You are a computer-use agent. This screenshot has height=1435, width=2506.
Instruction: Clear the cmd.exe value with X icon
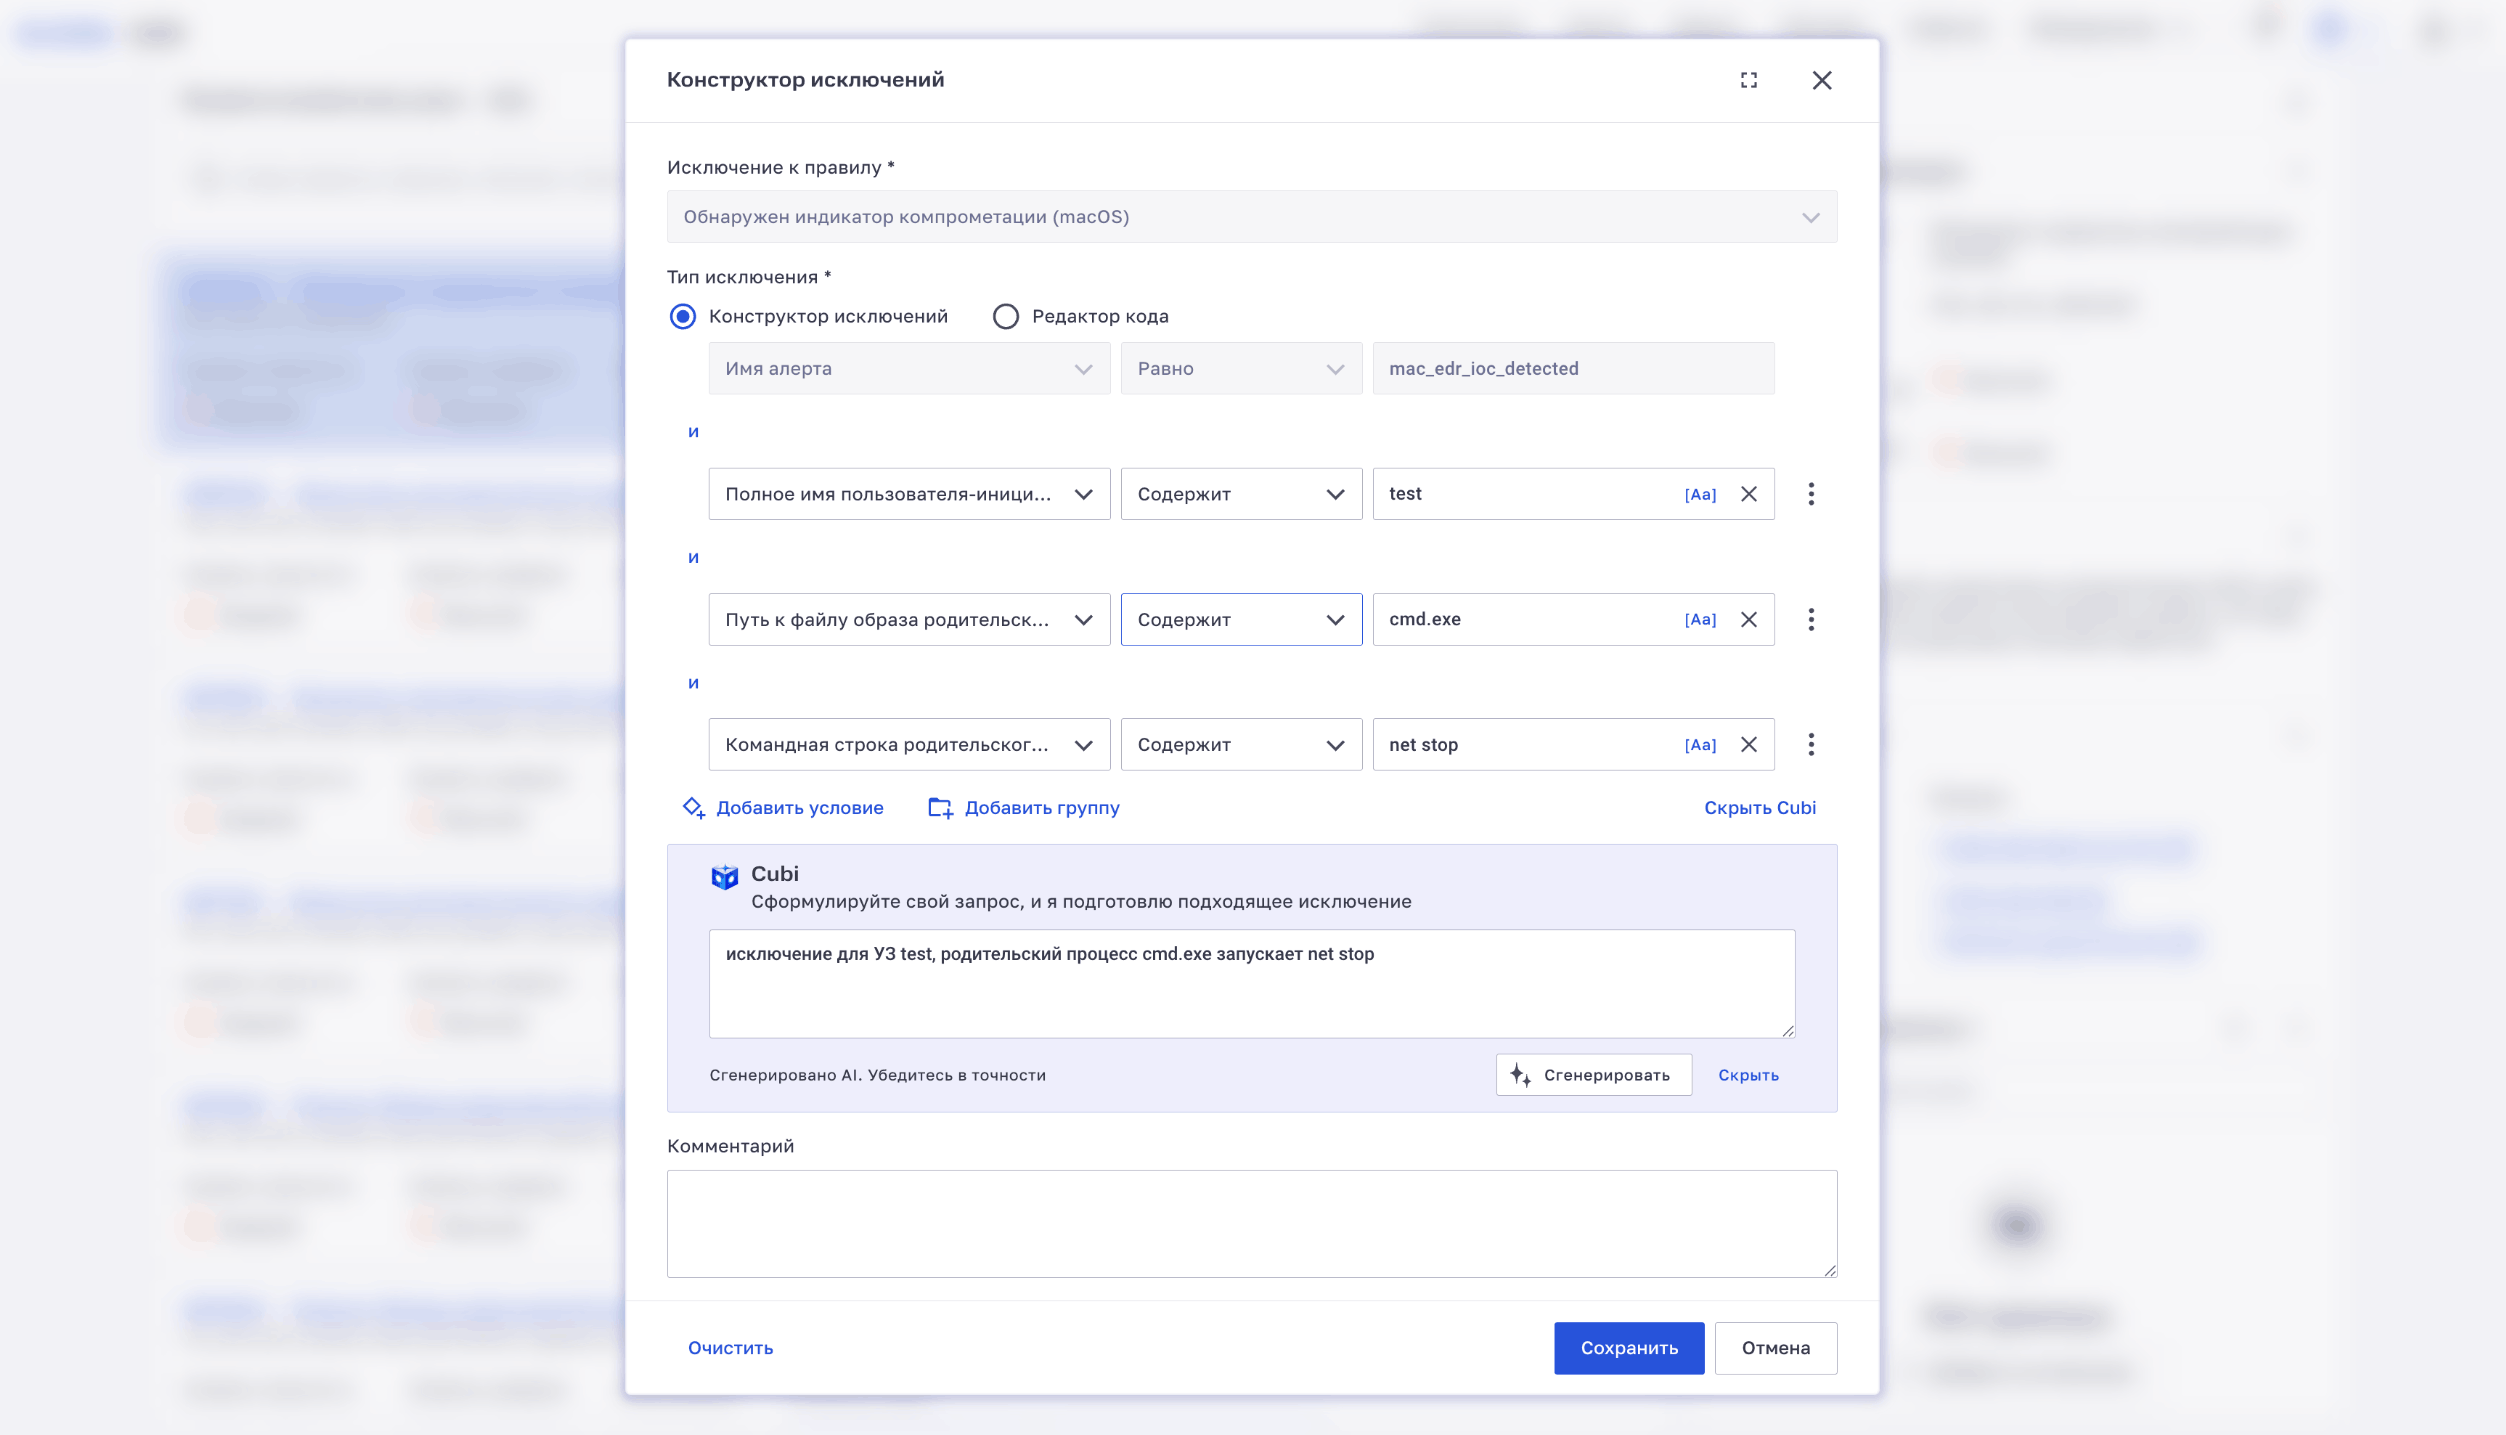1749,620
